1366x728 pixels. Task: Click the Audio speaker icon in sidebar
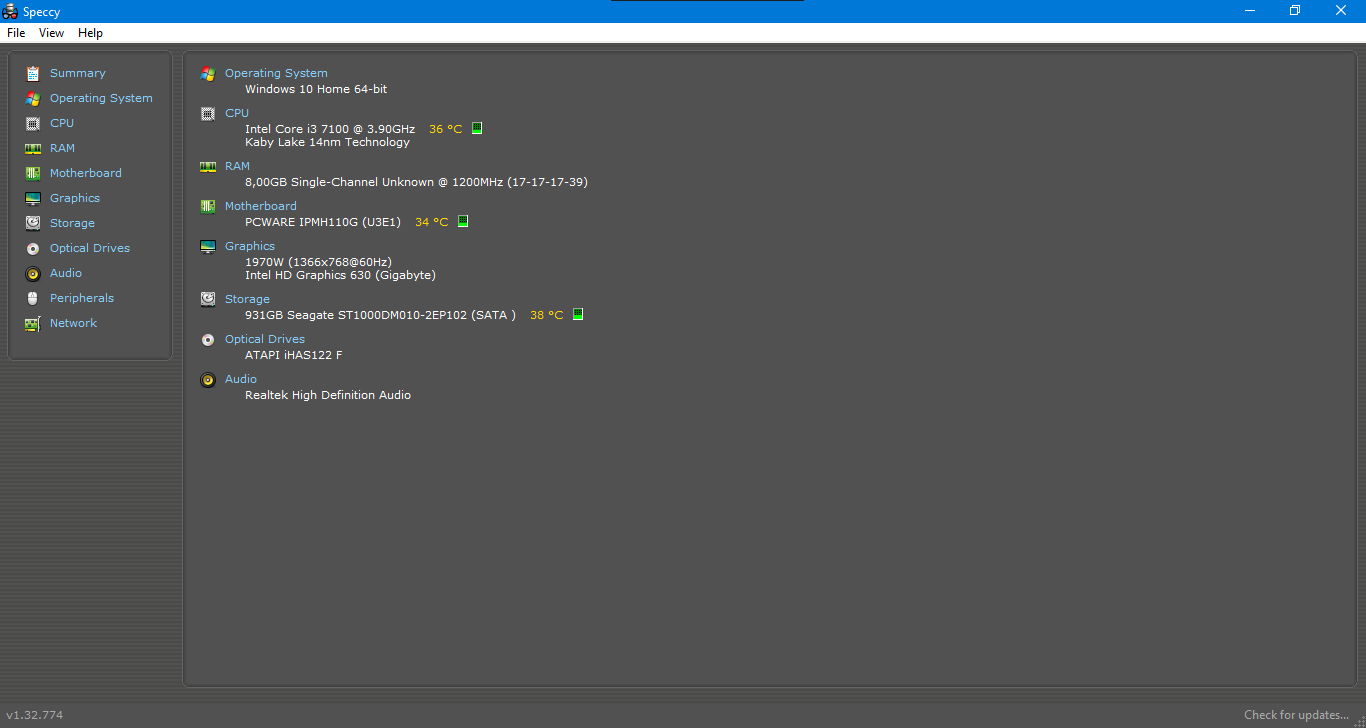[x=33, y=273]
